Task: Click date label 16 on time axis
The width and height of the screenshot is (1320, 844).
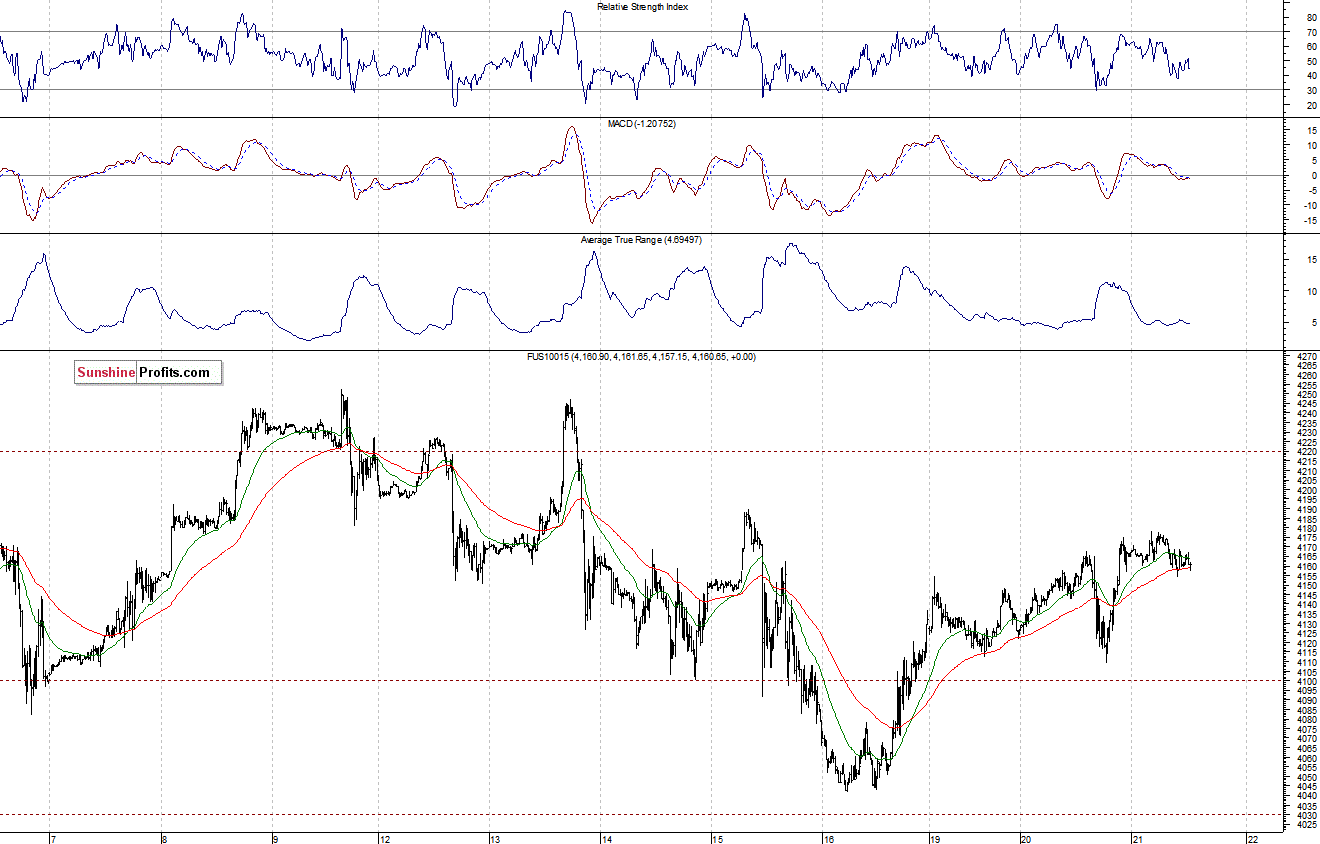Action: tap(829, 838)
